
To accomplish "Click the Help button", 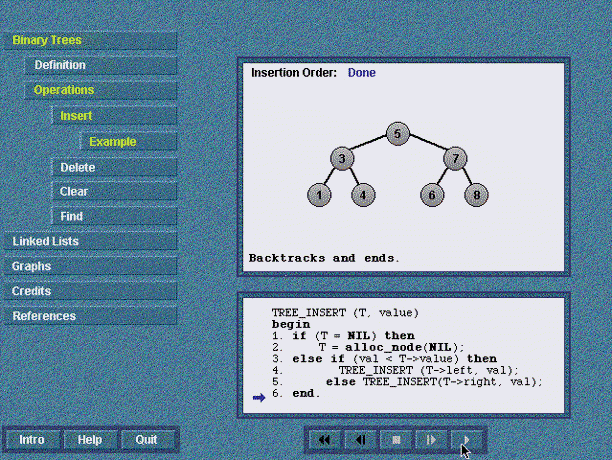I will click(x=89, y=440).
